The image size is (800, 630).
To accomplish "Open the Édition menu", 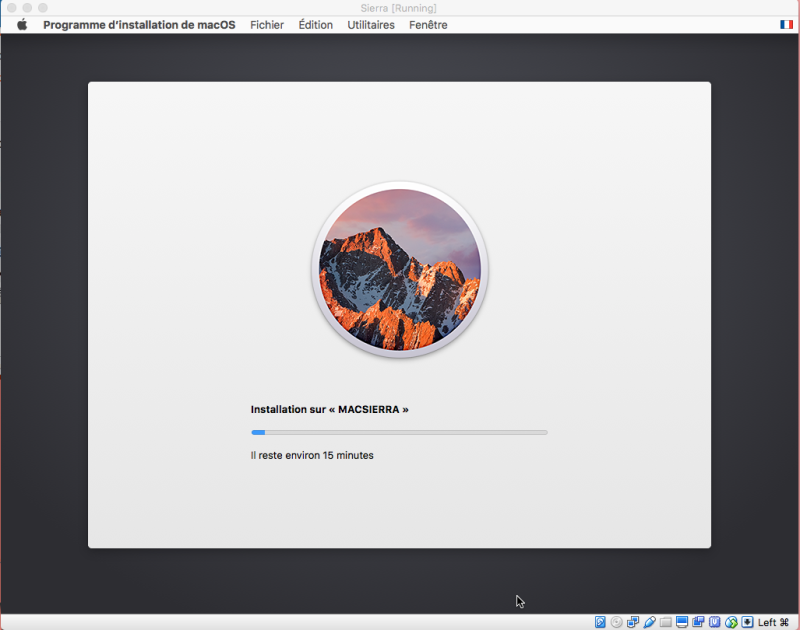I will point(316,24).
